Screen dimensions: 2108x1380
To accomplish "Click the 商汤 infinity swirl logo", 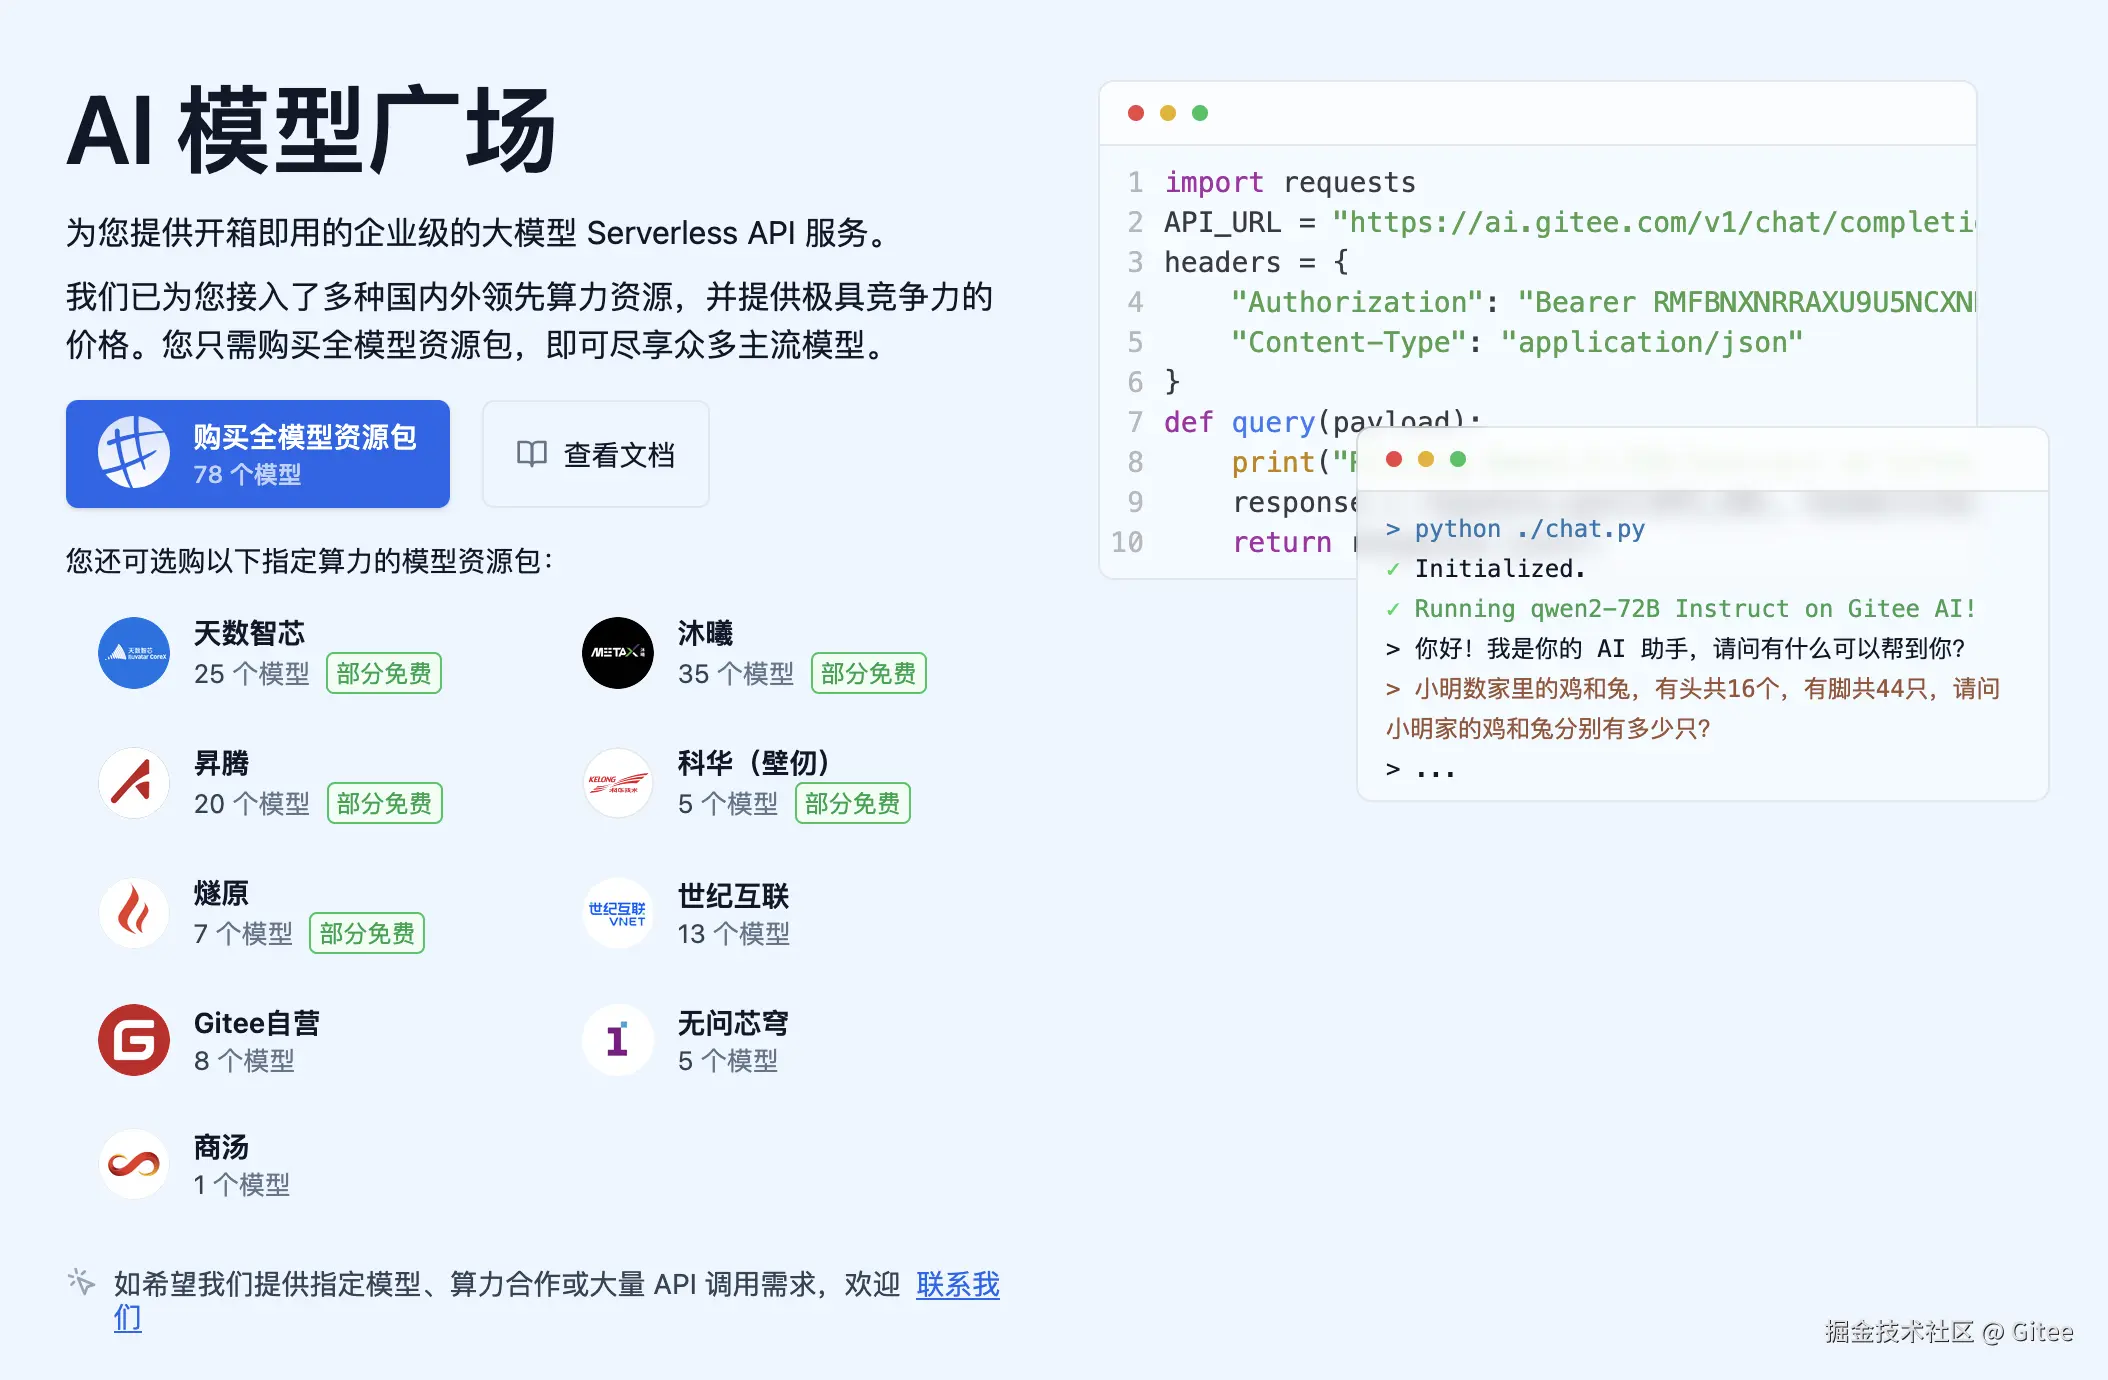I will pos(134,1165).
